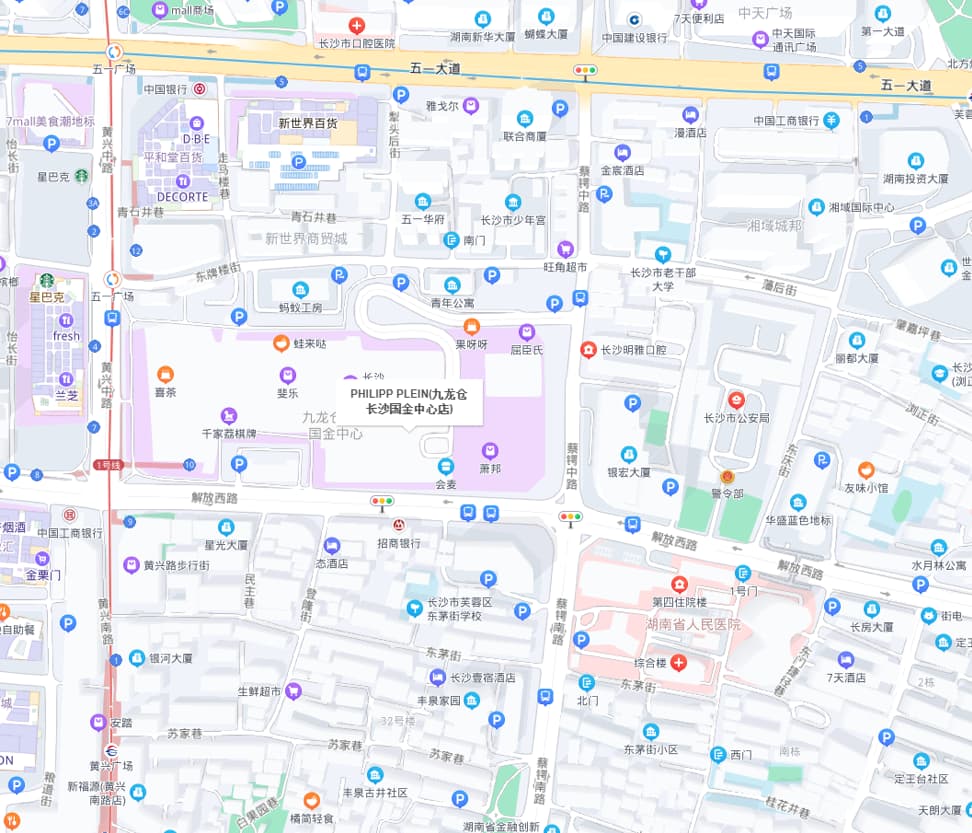
Task: Open the 丽都大厦 building marker
Action: 857,340
